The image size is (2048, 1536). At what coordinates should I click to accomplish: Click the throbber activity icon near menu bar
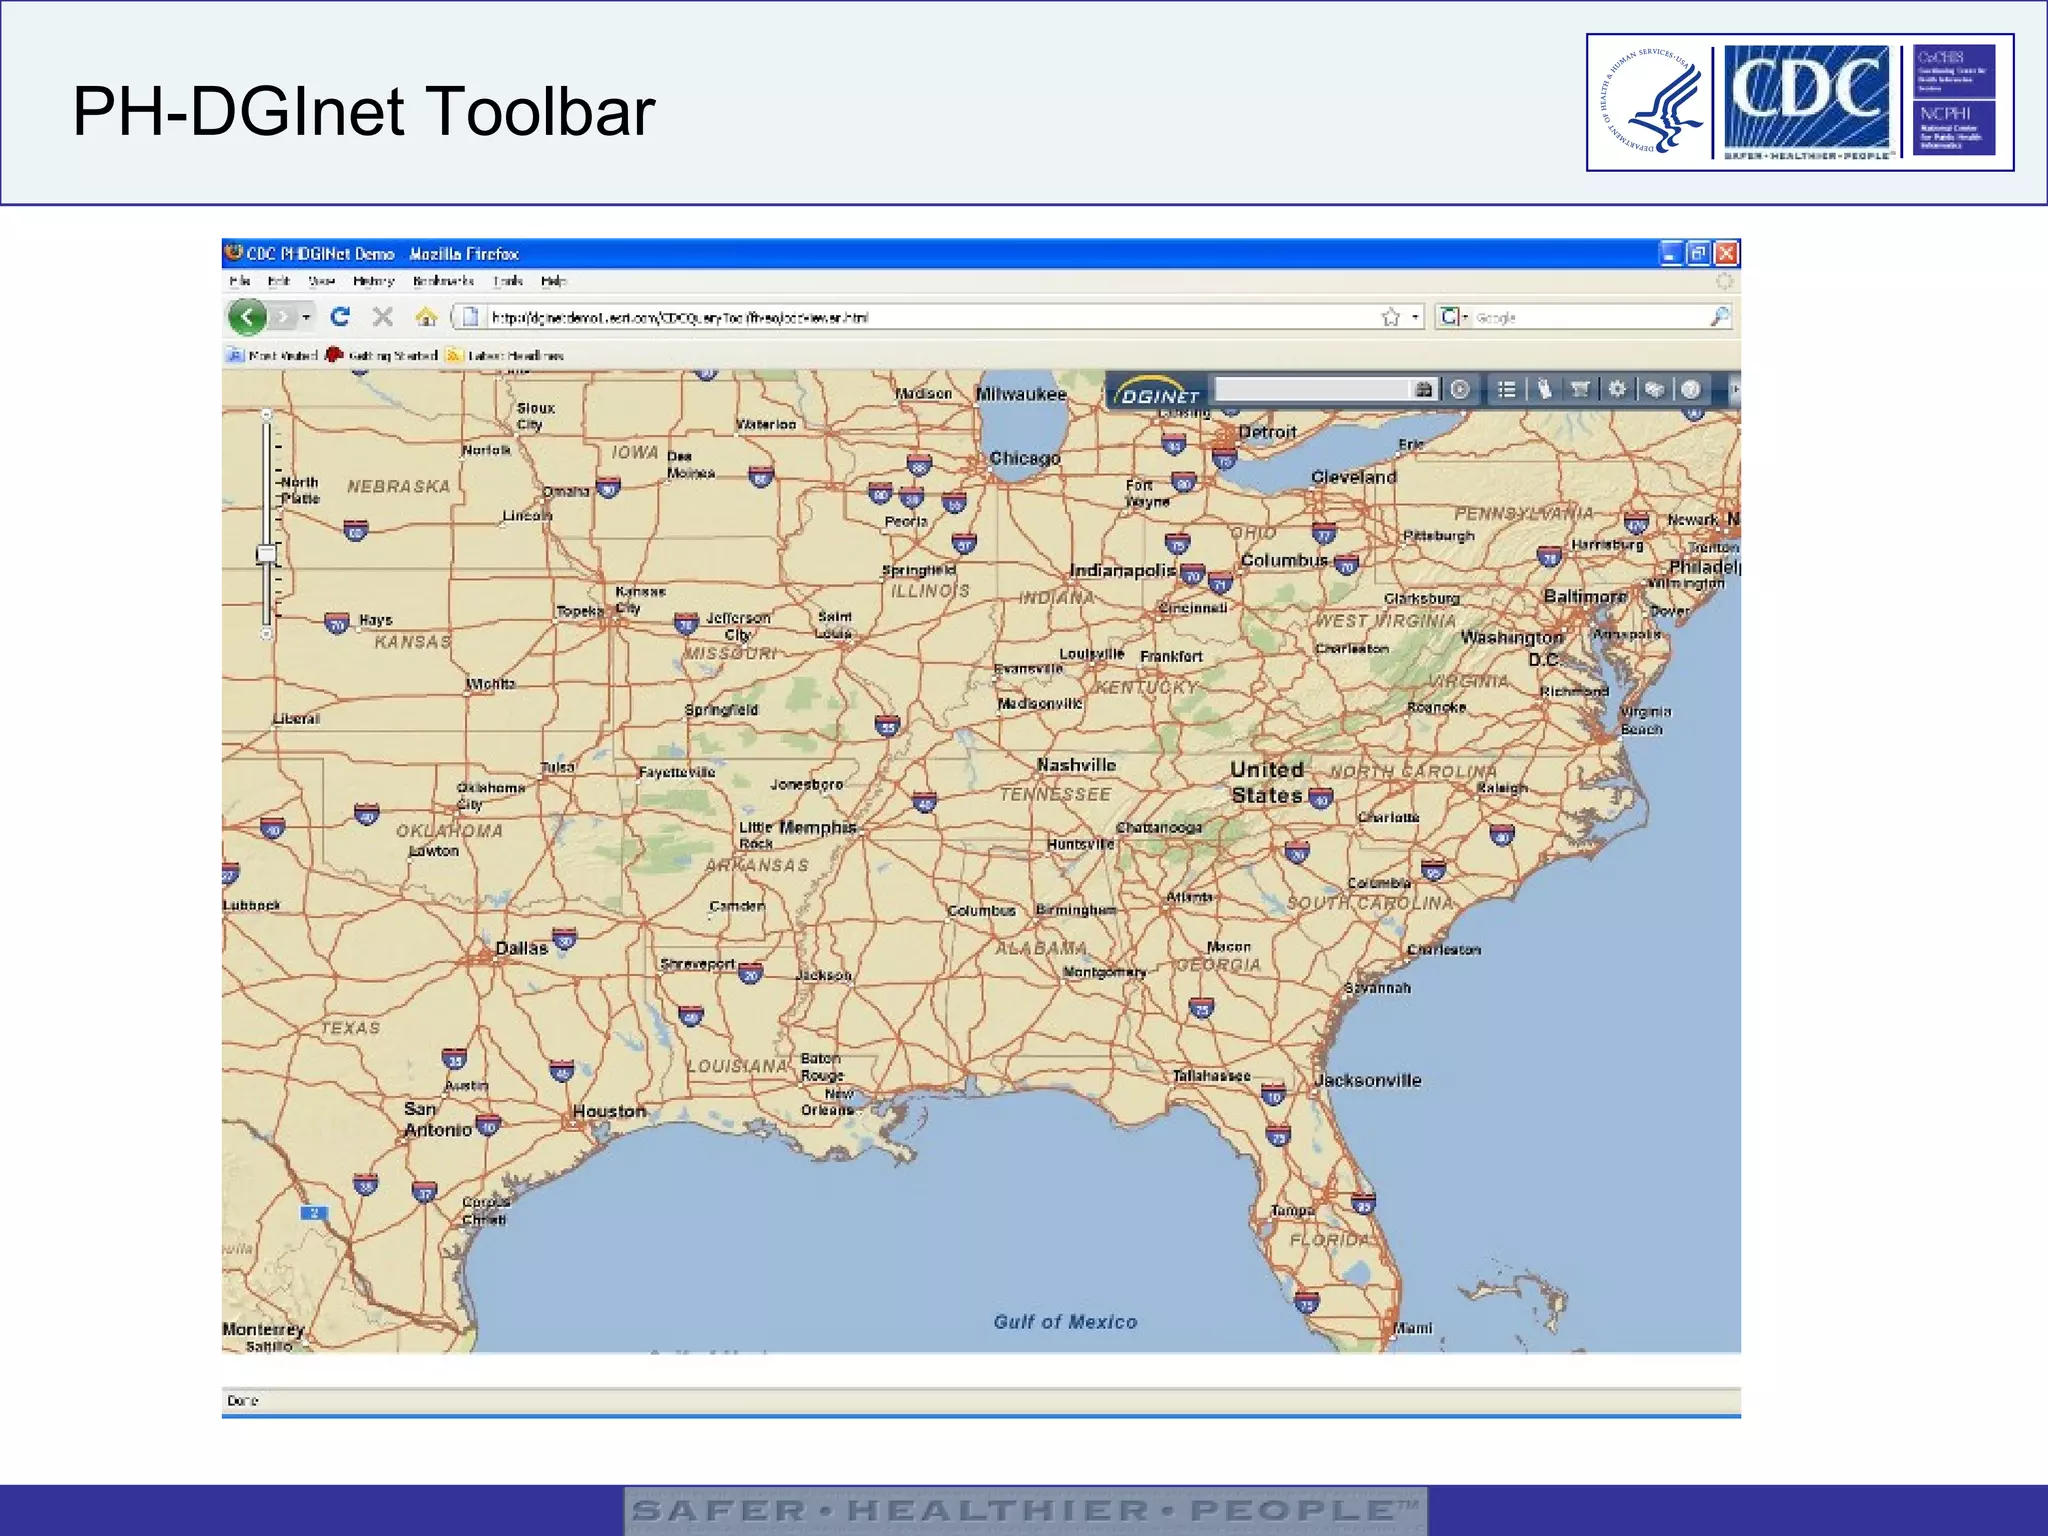[1725, 281]
